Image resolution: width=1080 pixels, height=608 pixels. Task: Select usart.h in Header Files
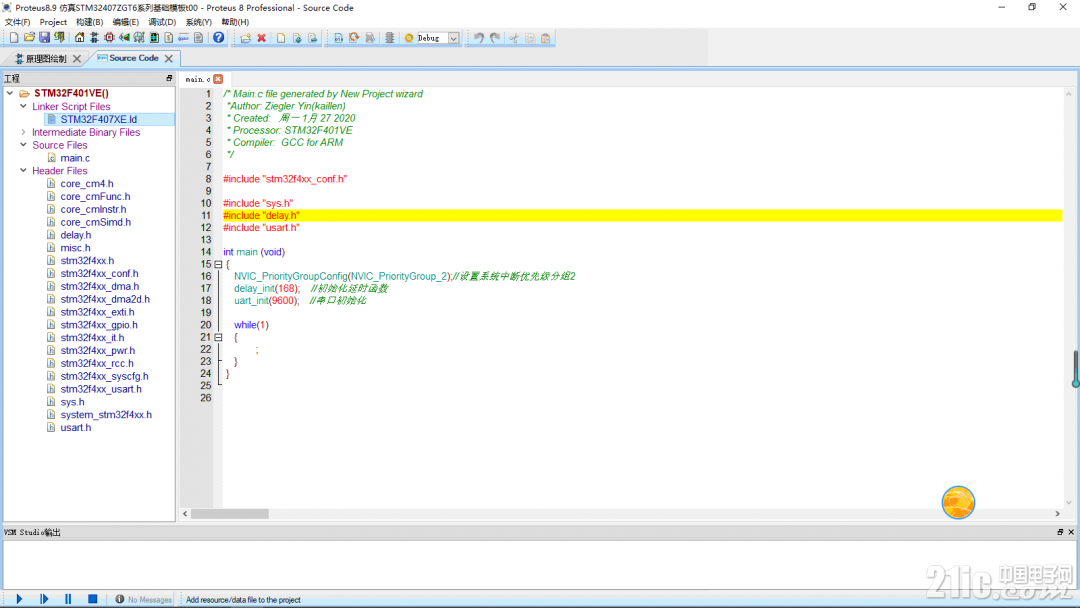75,427
